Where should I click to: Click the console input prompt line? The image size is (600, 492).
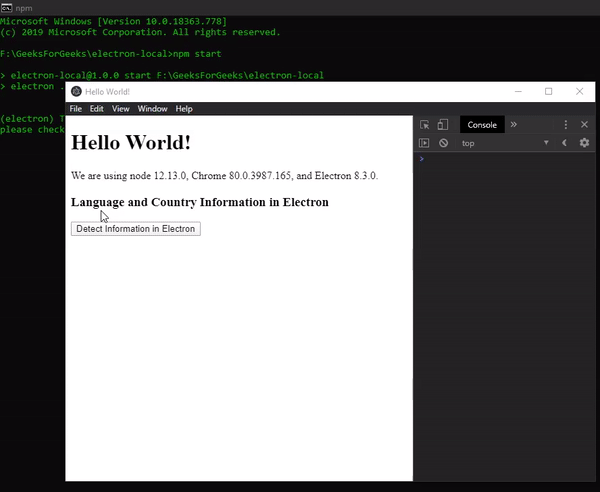pos(505,159)
